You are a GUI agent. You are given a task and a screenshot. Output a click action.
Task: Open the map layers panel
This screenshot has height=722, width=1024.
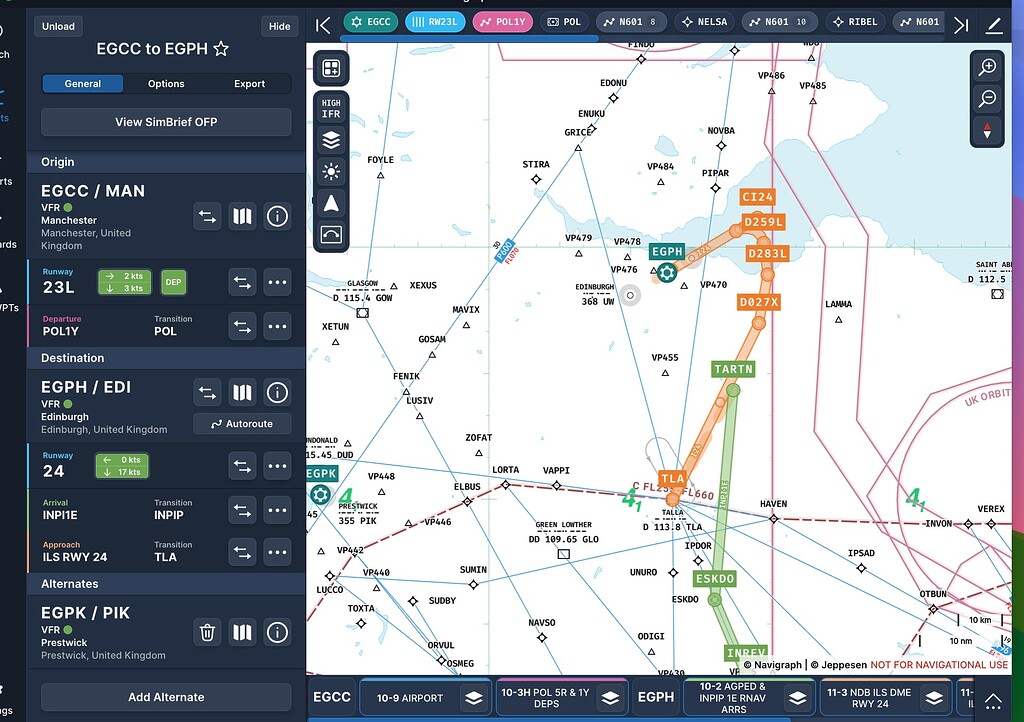point(330,140)
